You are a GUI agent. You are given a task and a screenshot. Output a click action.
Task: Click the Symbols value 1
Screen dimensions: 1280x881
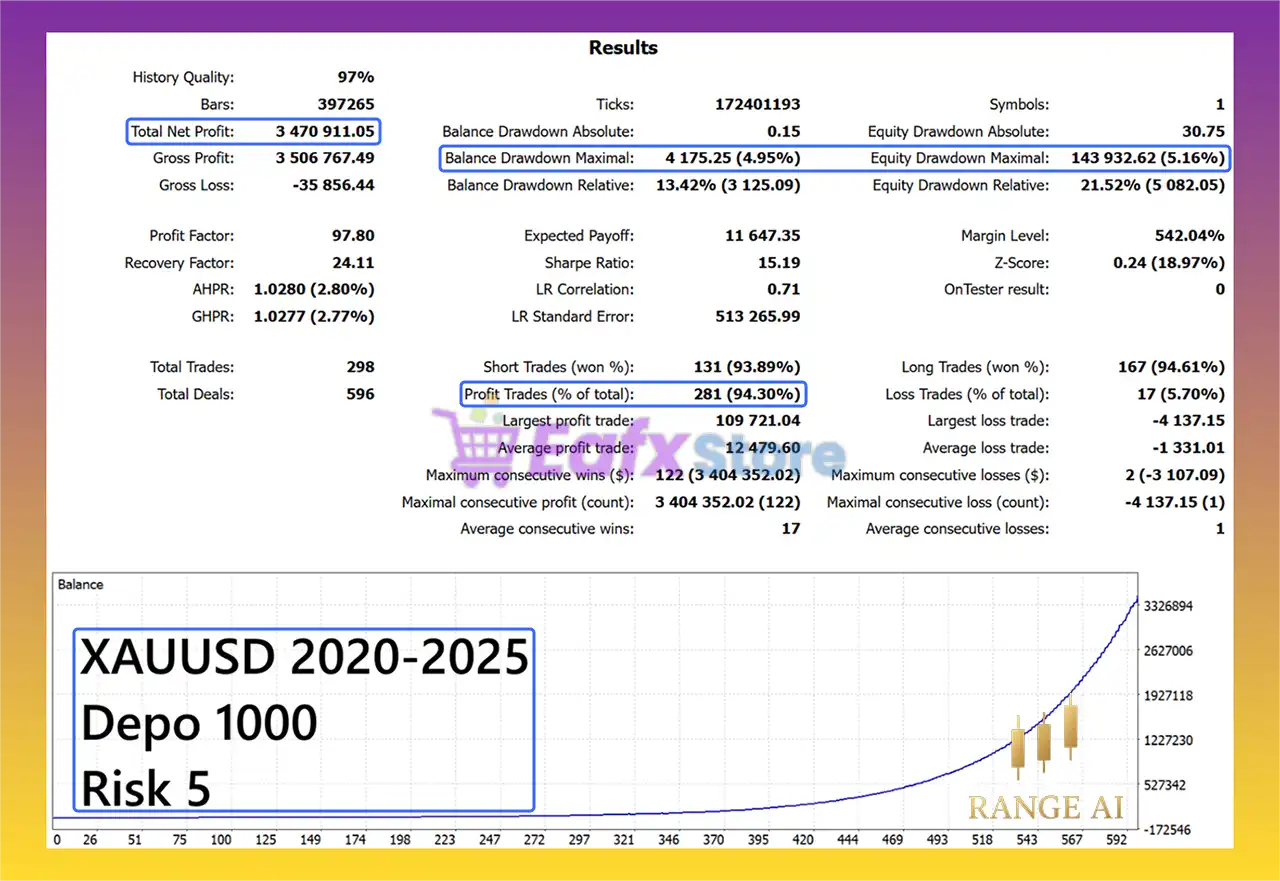click(1220, 104)
